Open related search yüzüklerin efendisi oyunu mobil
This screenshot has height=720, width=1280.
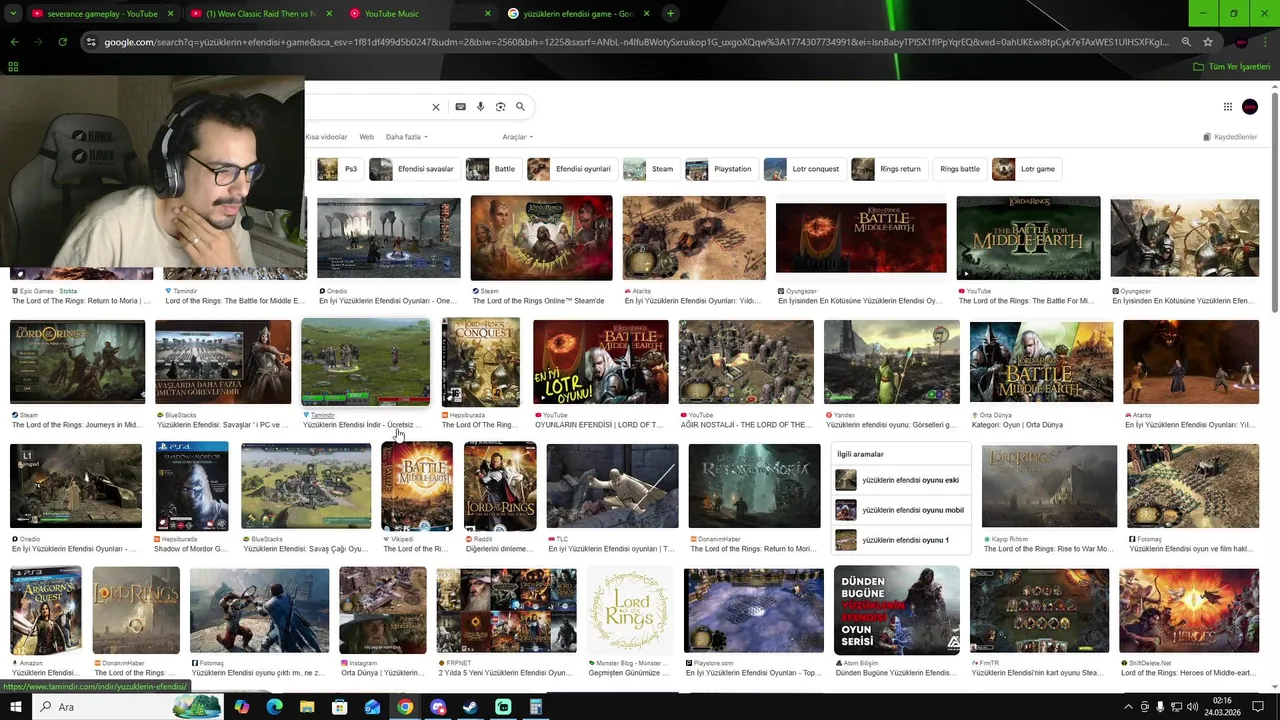point(900,510)
